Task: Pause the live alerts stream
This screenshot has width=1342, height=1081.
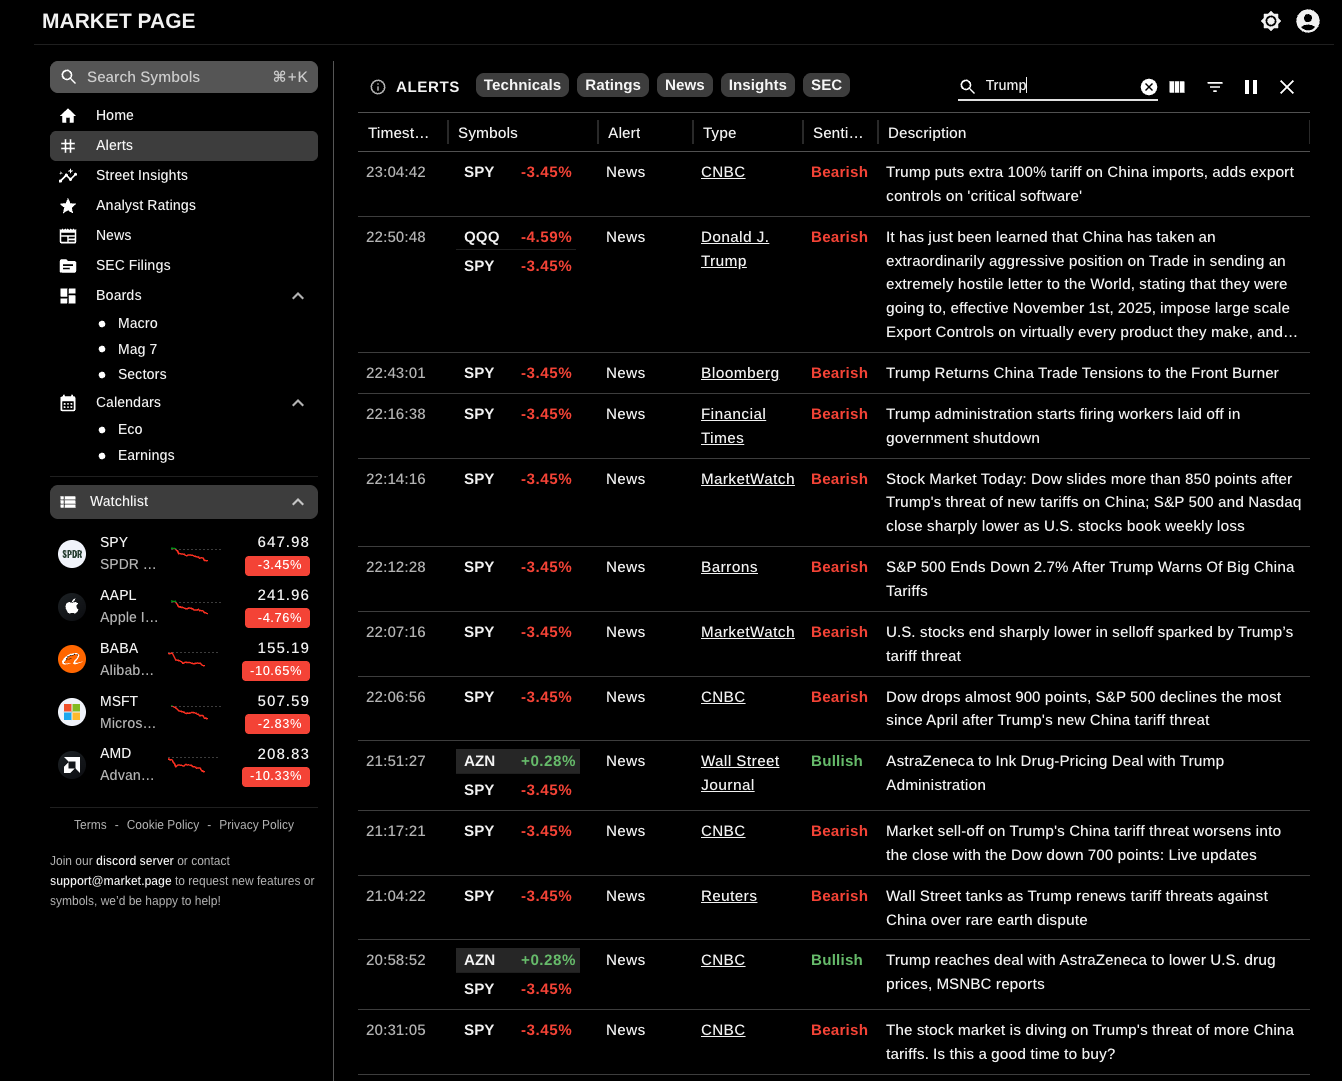Action: click(x=1251, y=87)
